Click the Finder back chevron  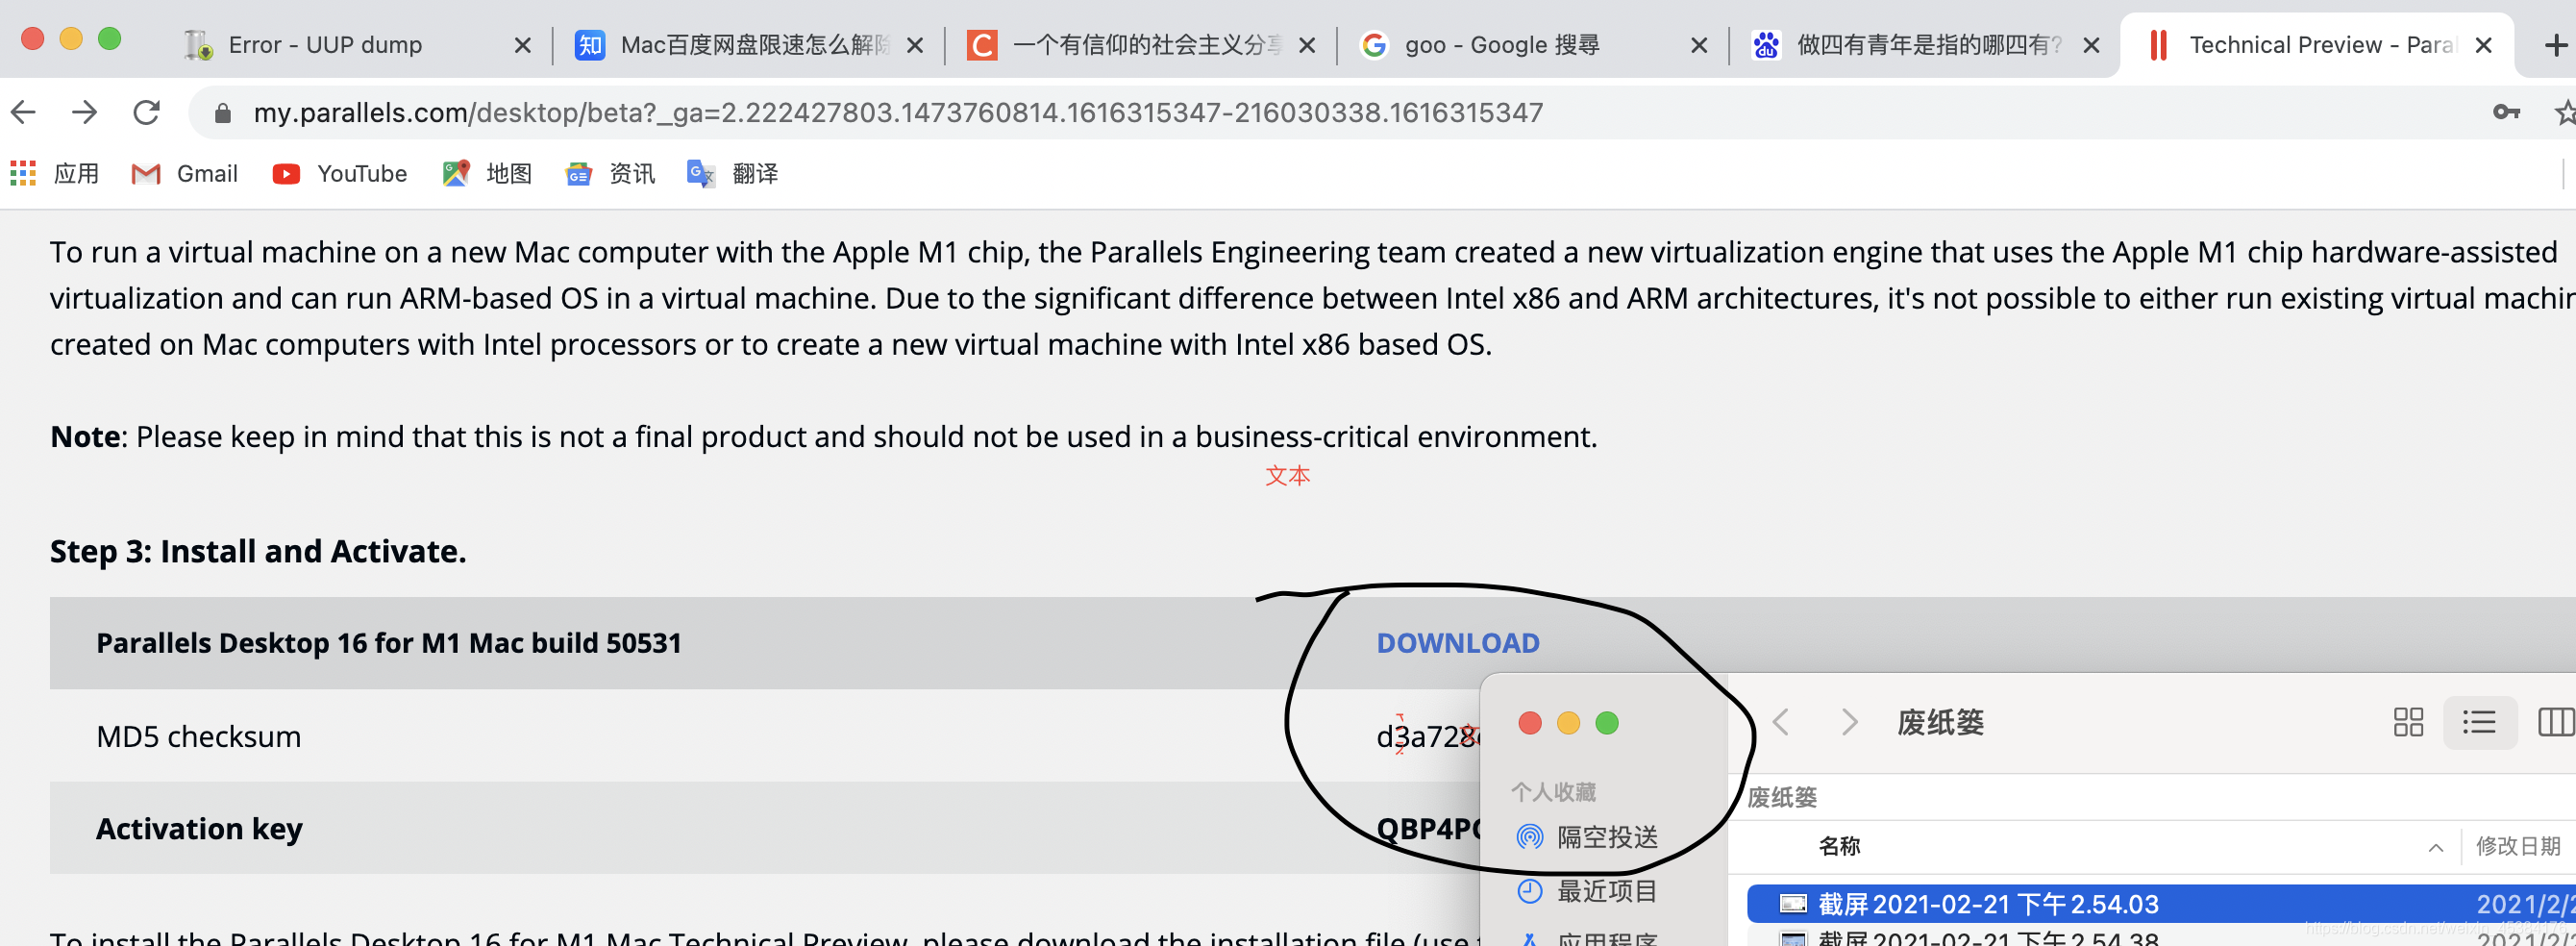[x=1781, y=722]
